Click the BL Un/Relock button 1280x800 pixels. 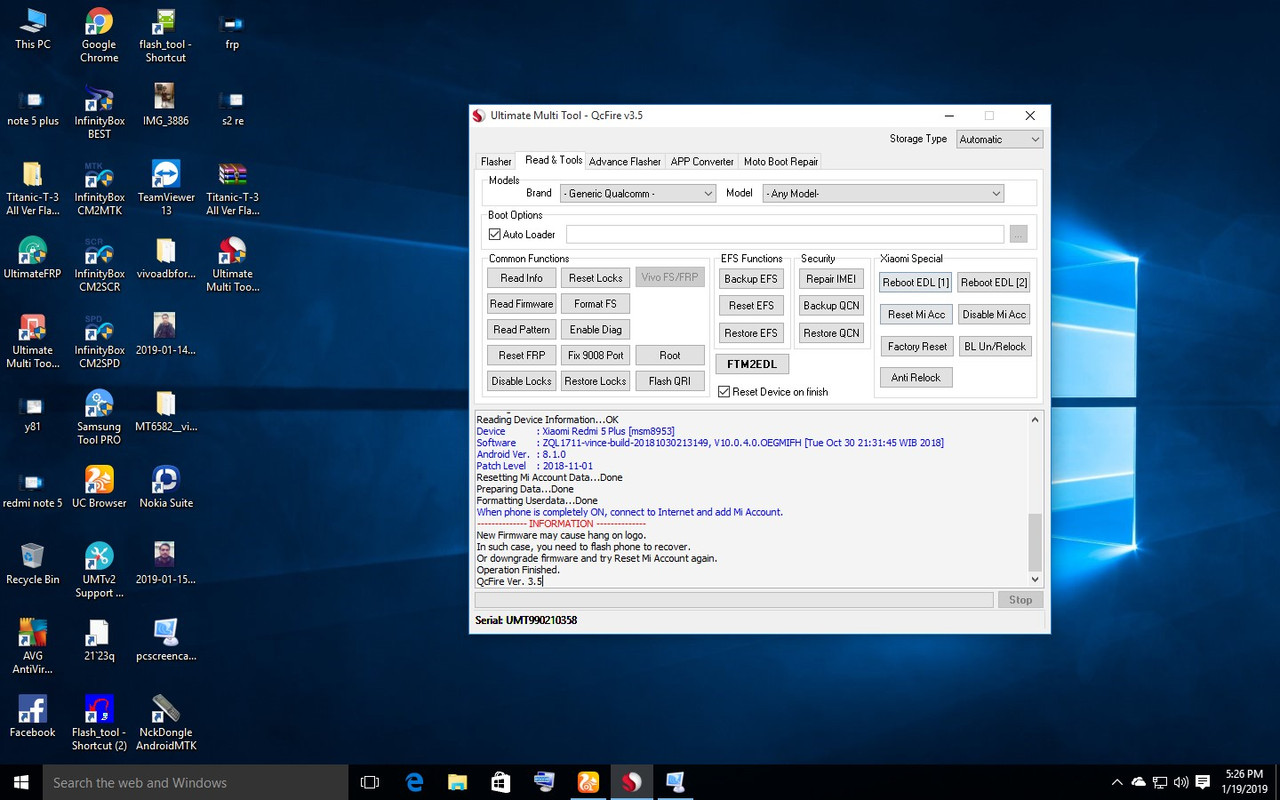pyautogui.click(x=994, y=346)
